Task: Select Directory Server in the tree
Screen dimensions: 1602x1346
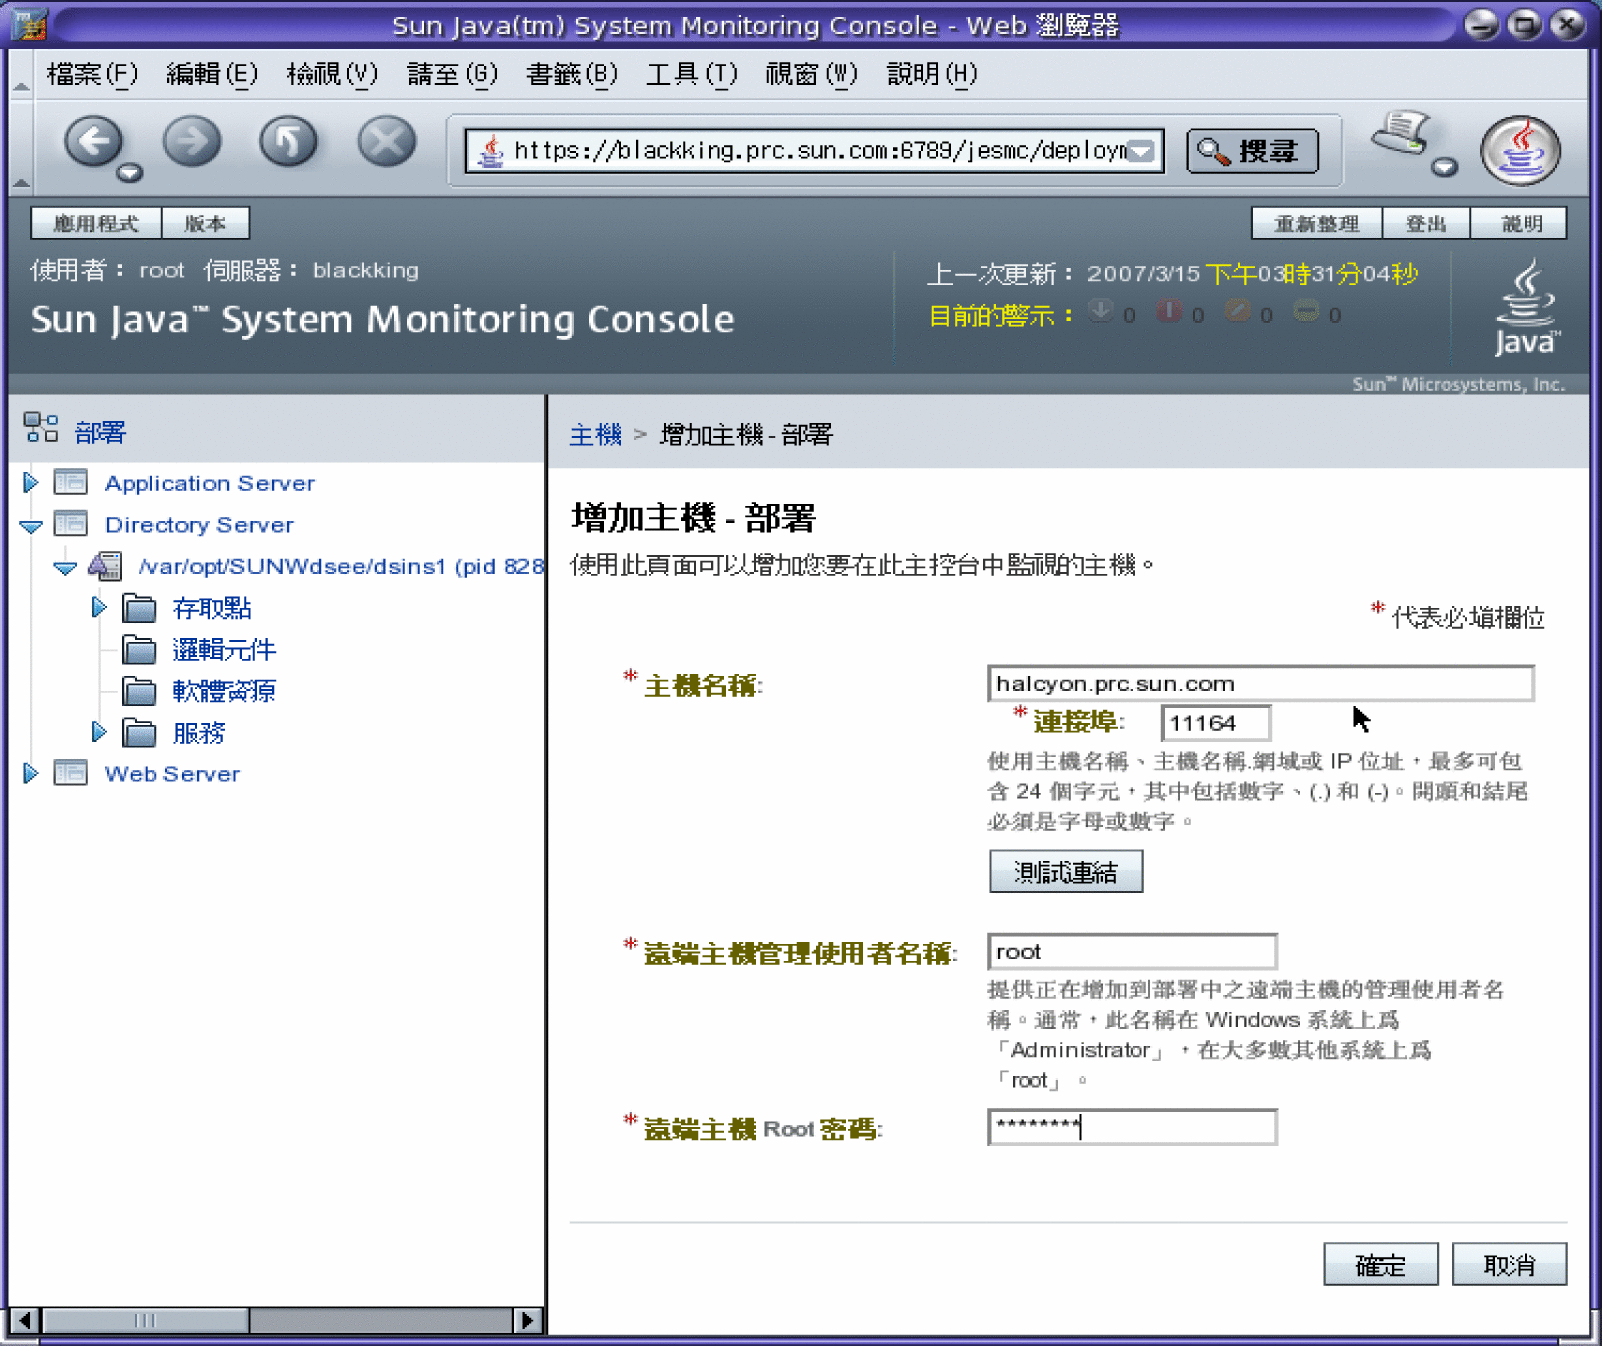Action: [199, 525]
